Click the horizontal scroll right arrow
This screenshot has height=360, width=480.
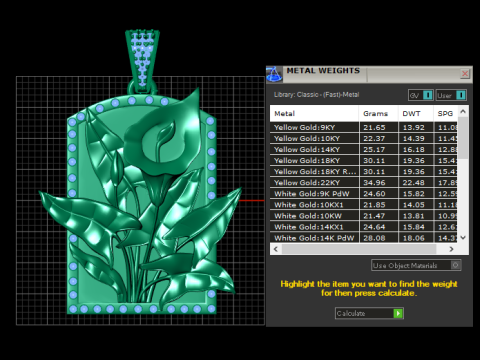(451, 249)
